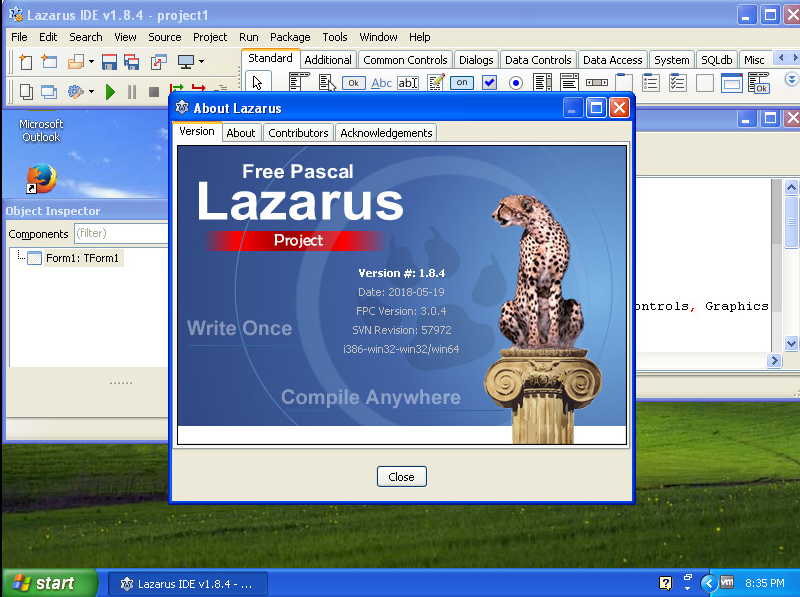Pick the TCheckBox component icon
This screenshot has width=800, height=597.
pos(489,82)
